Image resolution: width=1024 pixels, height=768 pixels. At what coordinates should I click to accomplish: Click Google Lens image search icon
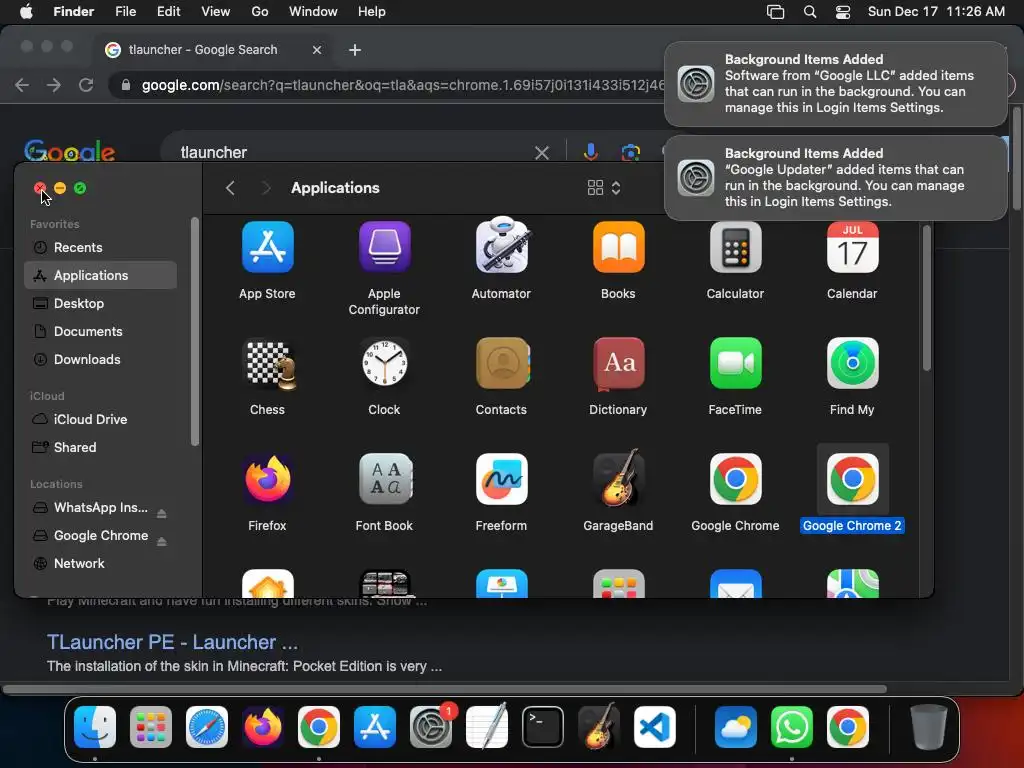(x=630, y=152)
